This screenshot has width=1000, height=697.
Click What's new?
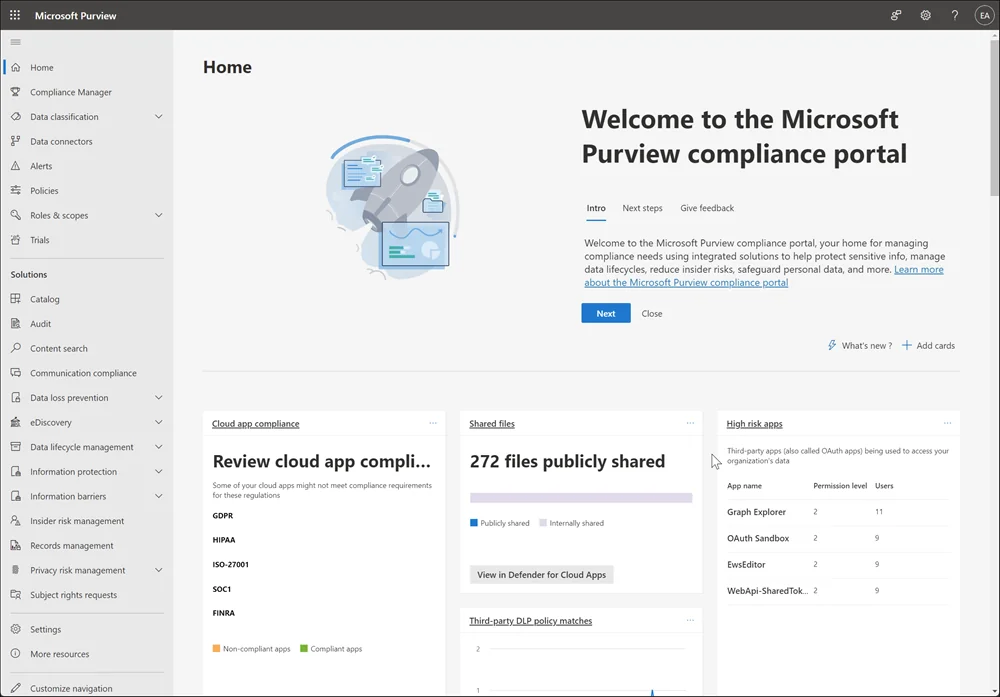click(860, 346)
